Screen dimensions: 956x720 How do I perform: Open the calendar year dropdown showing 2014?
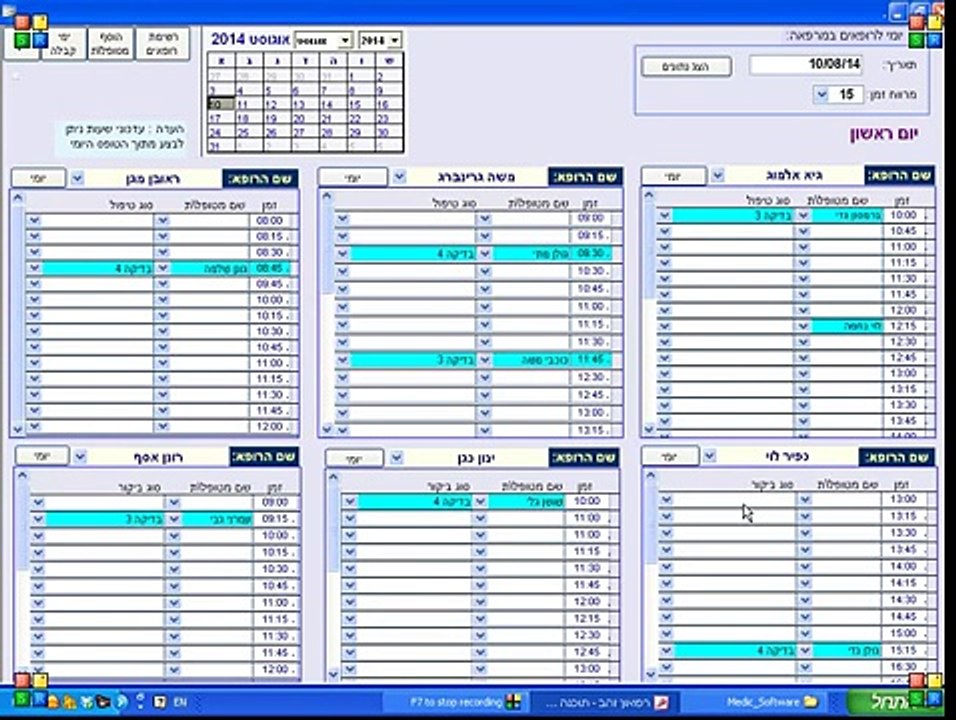pos(394,41)
